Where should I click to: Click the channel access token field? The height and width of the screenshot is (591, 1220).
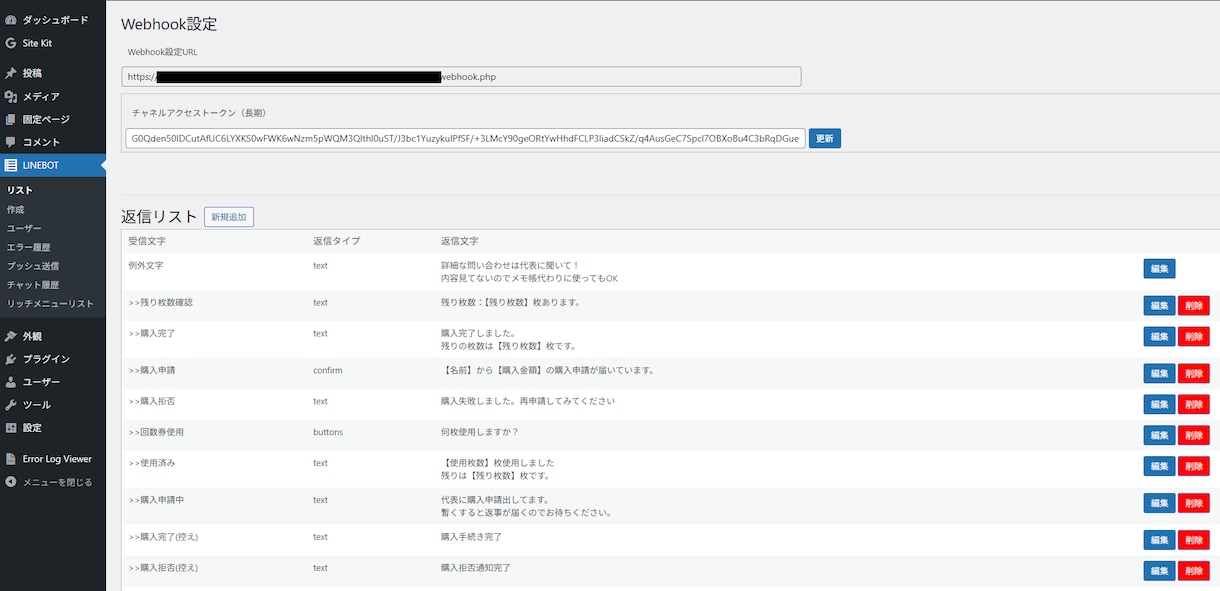tap(465, 138)
